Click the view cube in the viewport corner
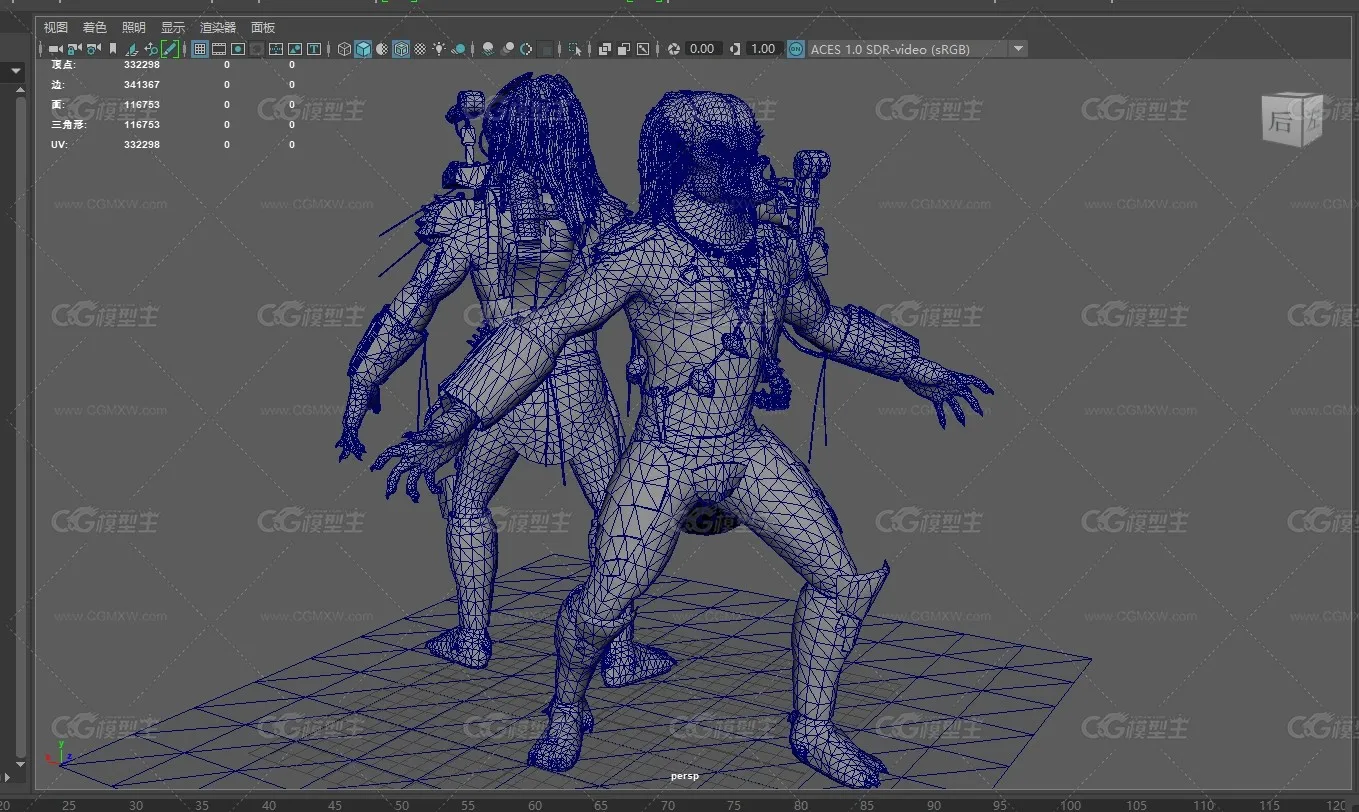The height and width of the screenshot is (812, 1359). pos(1292,120)
